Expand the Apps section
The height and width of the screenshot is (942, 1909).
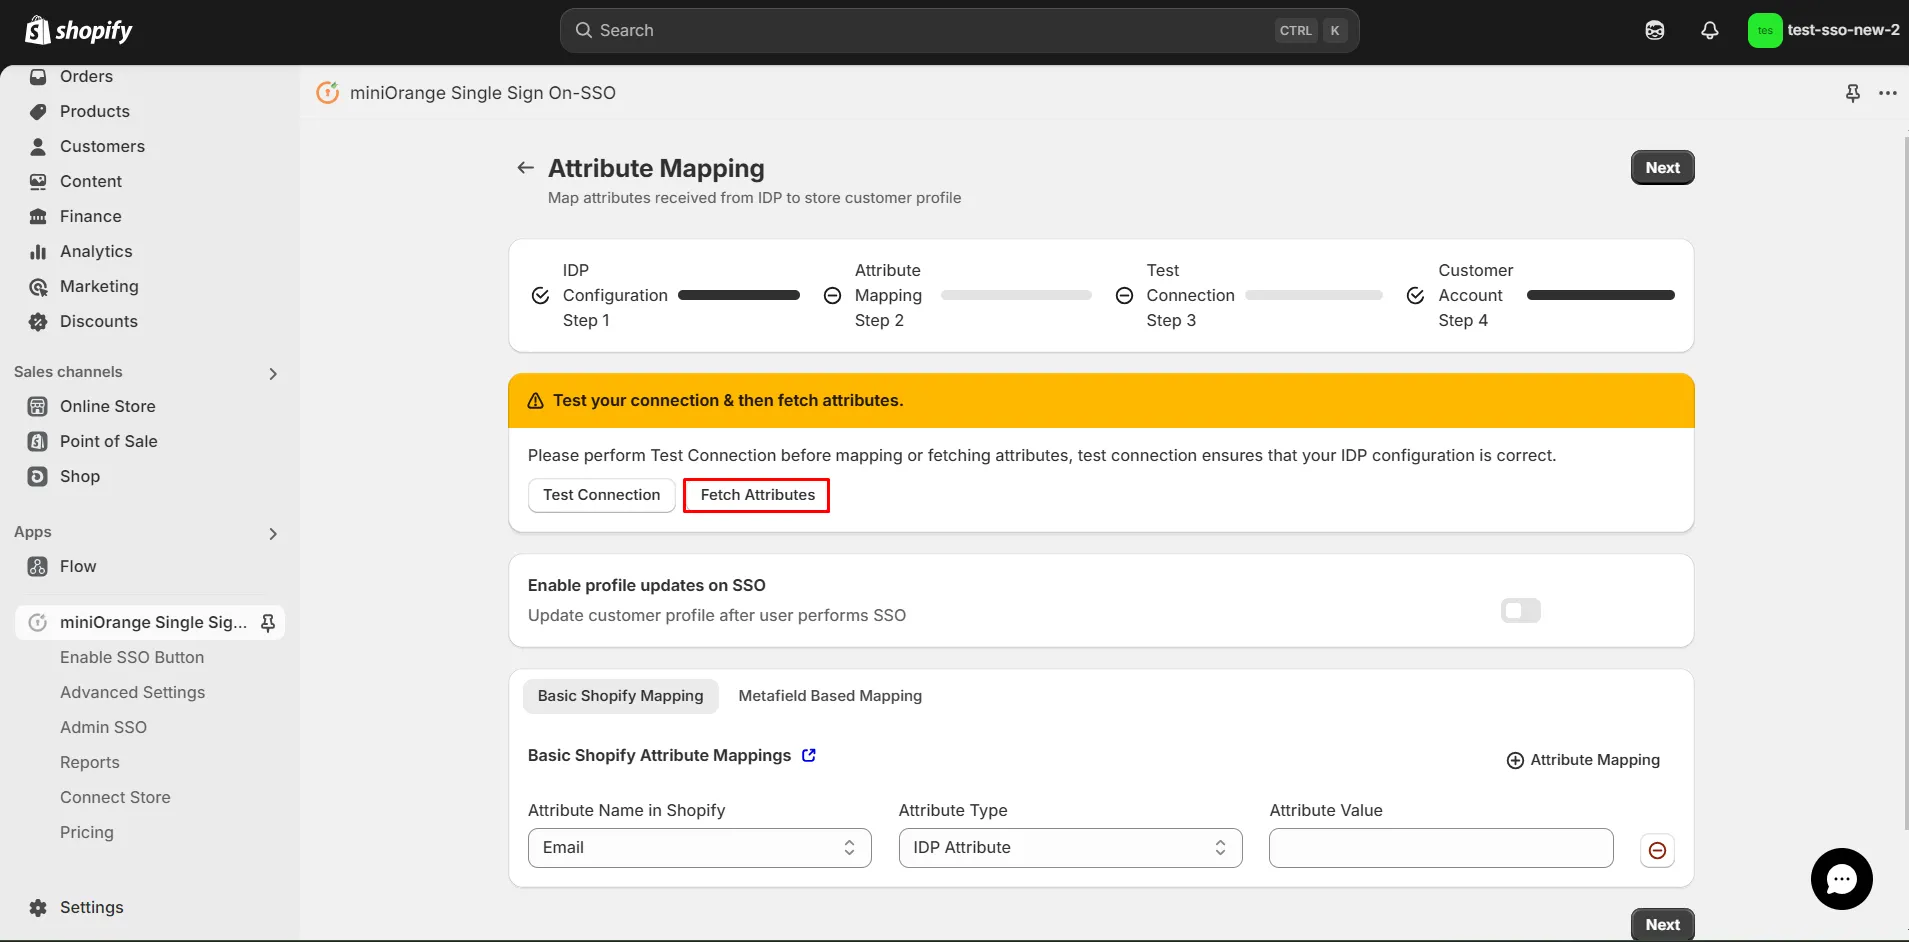point(273,533)
